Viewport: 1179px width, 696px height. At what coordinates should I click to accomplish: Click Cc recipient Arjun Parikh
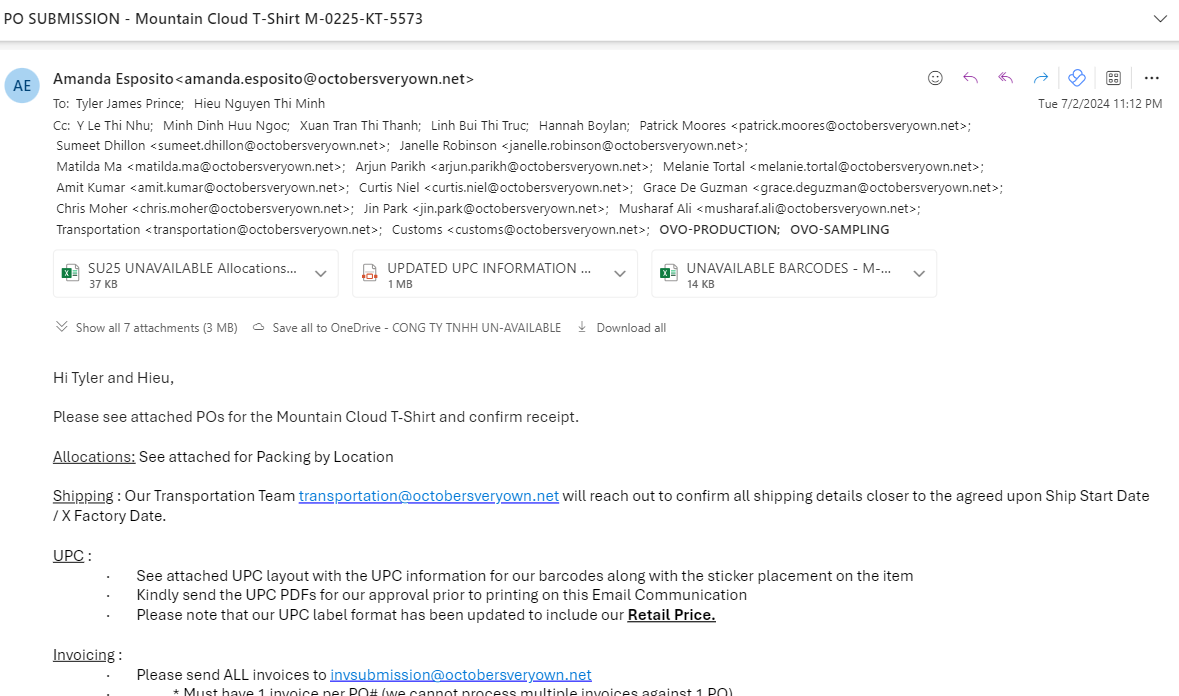point(504,167)
